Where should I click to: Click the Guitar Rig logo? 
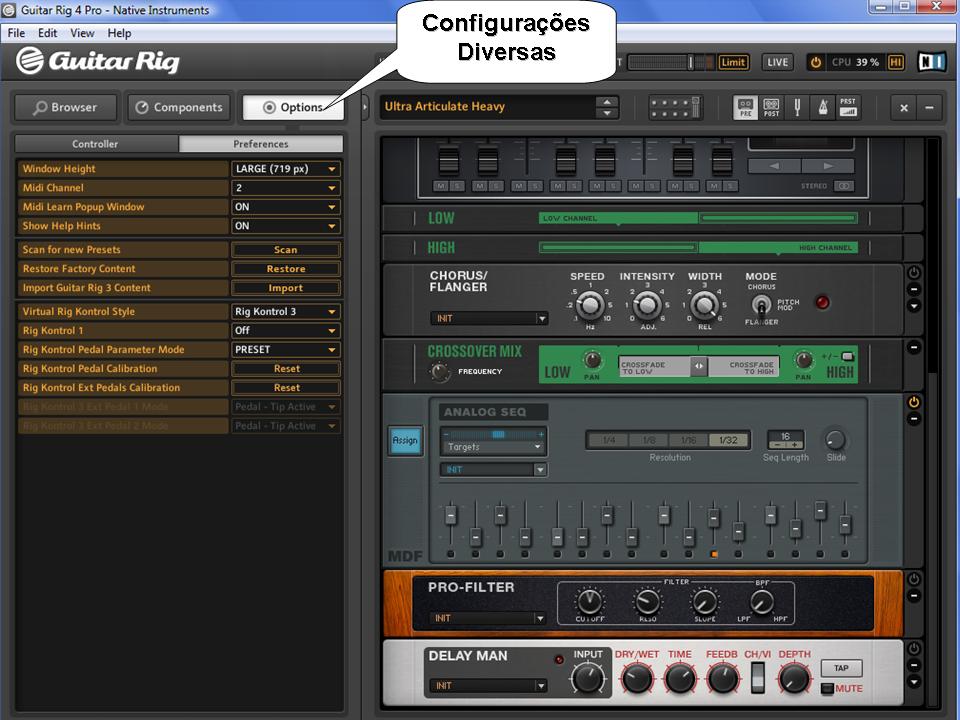point(98,61)
